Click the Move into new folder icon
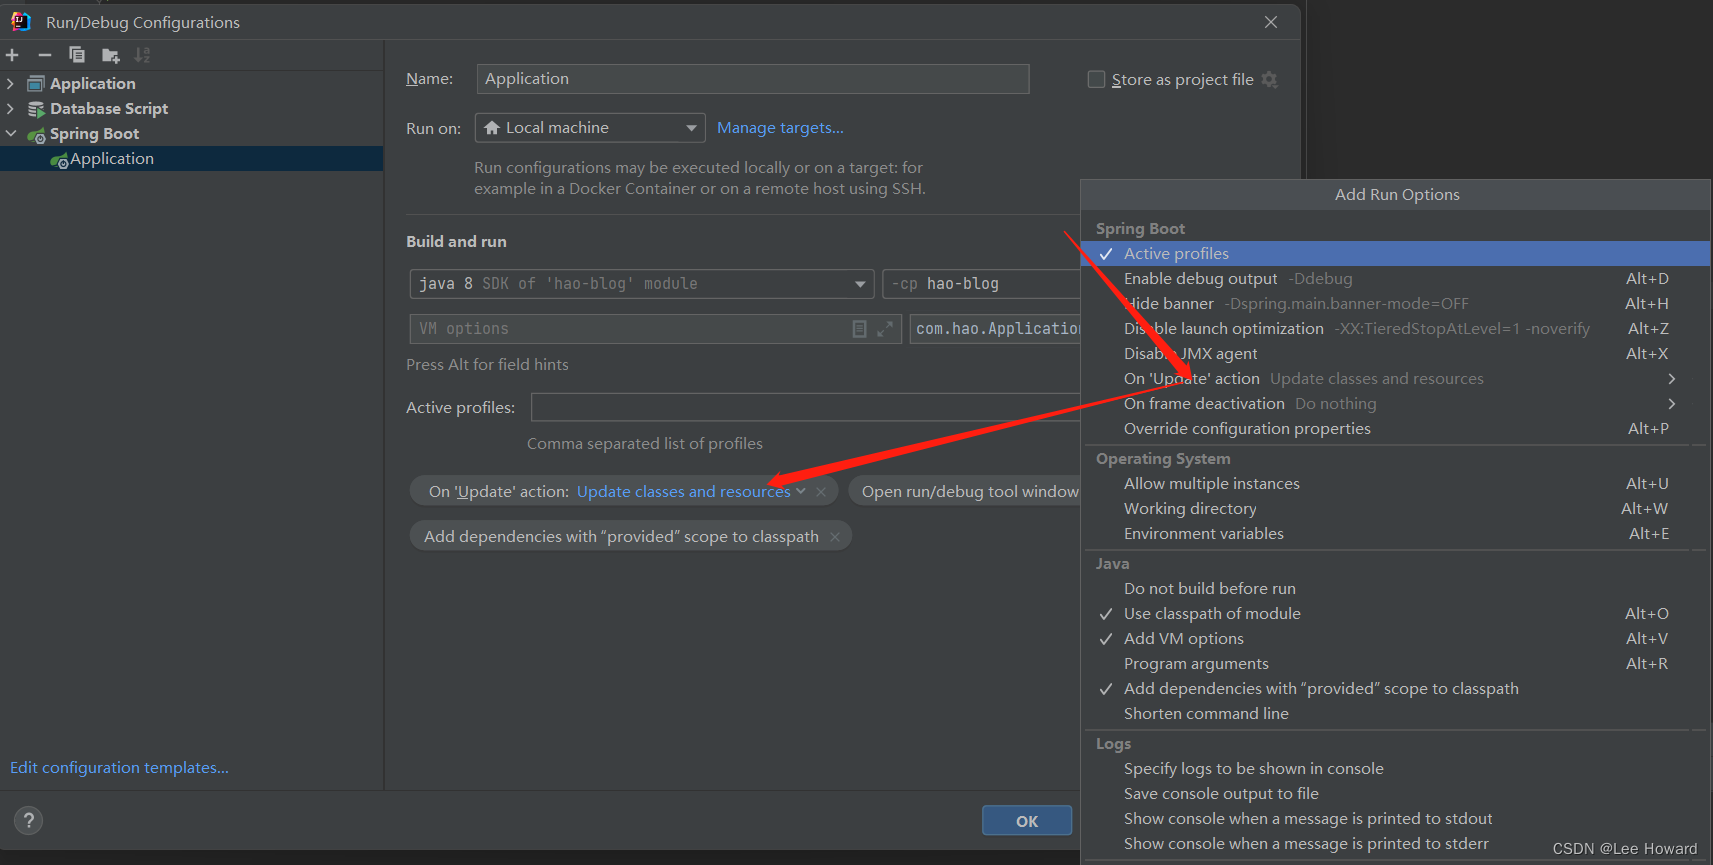Image resolution: width=1713 pixels, height=865 pixels. tap(111, 55)
